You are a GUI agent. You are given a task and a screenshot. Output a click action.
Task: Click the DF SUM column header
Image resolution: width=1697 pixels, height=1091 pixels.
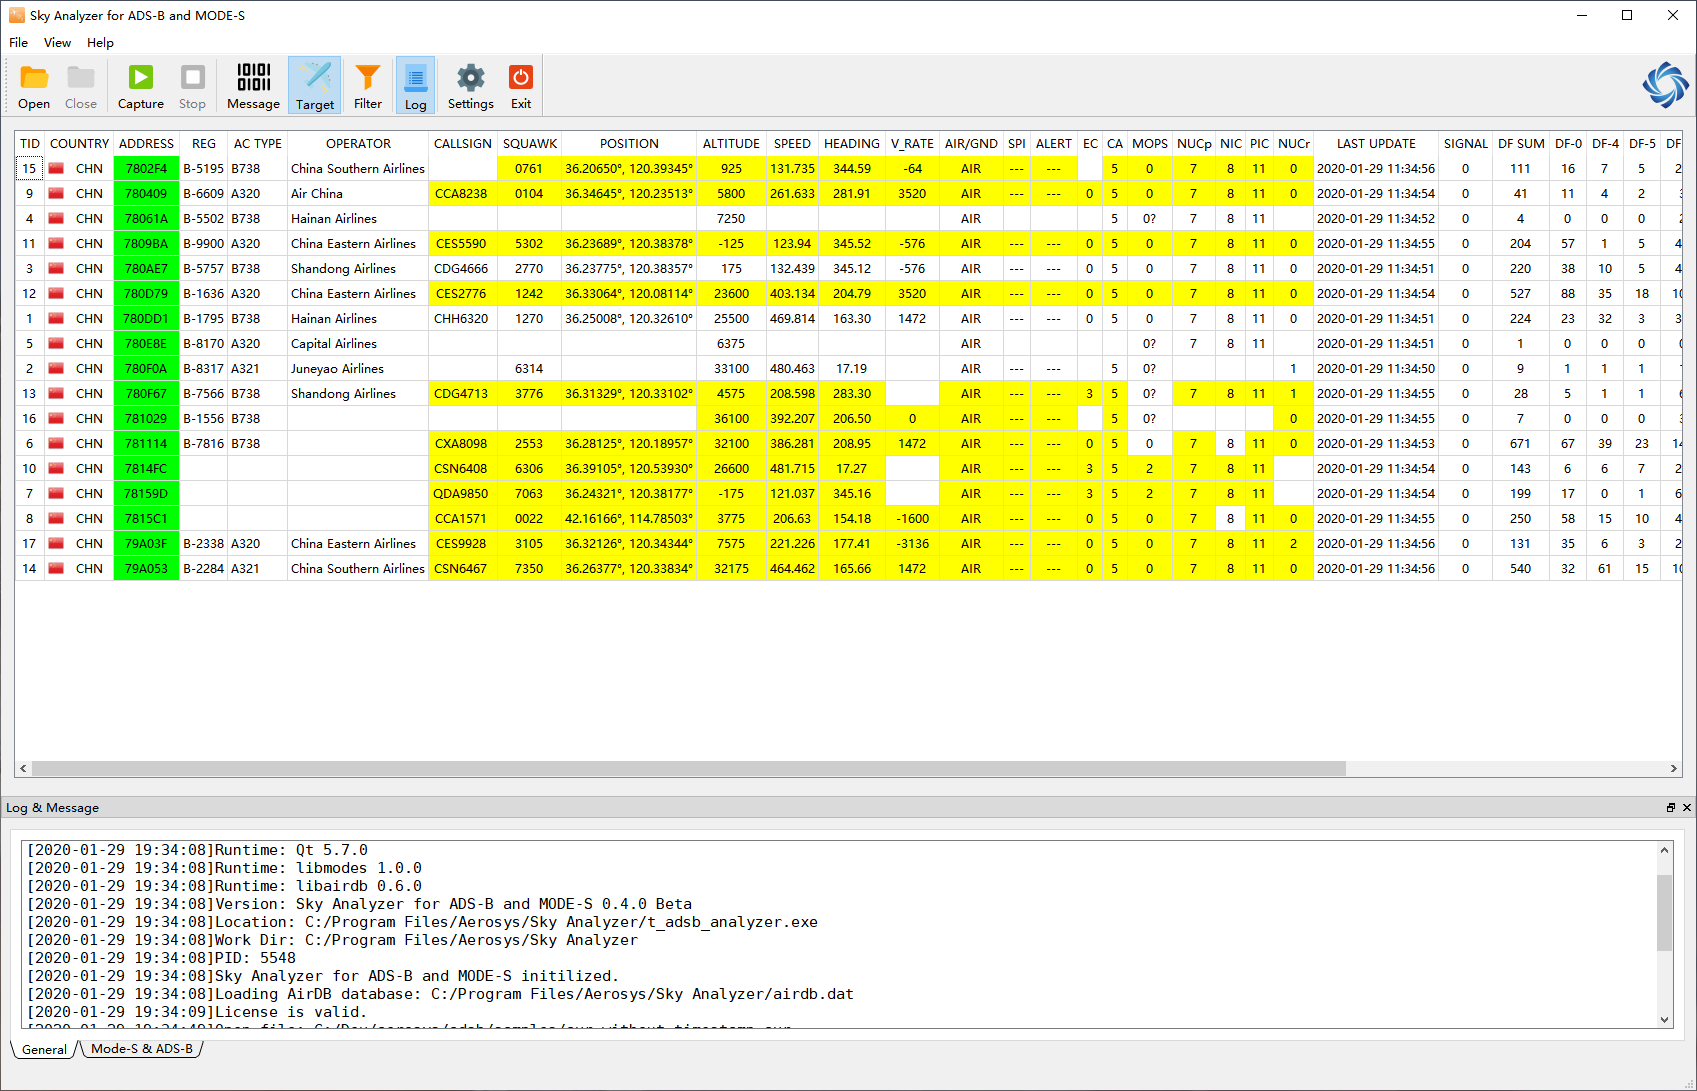point(1521,143)
